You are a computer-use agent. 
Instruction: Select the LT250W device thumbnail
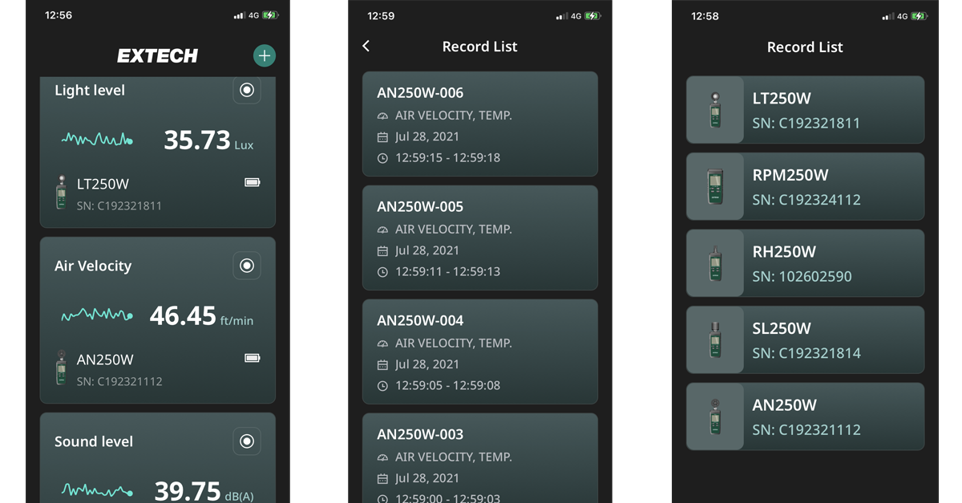pyautogui.click(x=715, y=110)
